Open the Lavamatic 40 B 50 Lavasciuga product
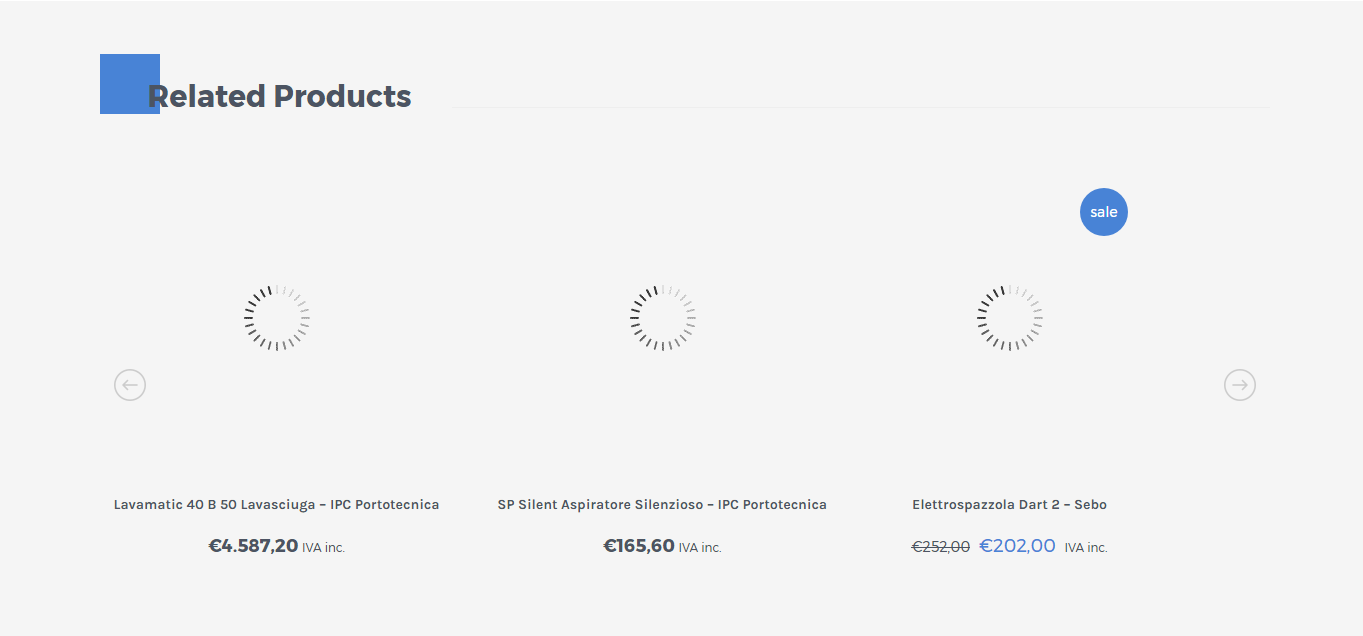 tap(276, 505)
